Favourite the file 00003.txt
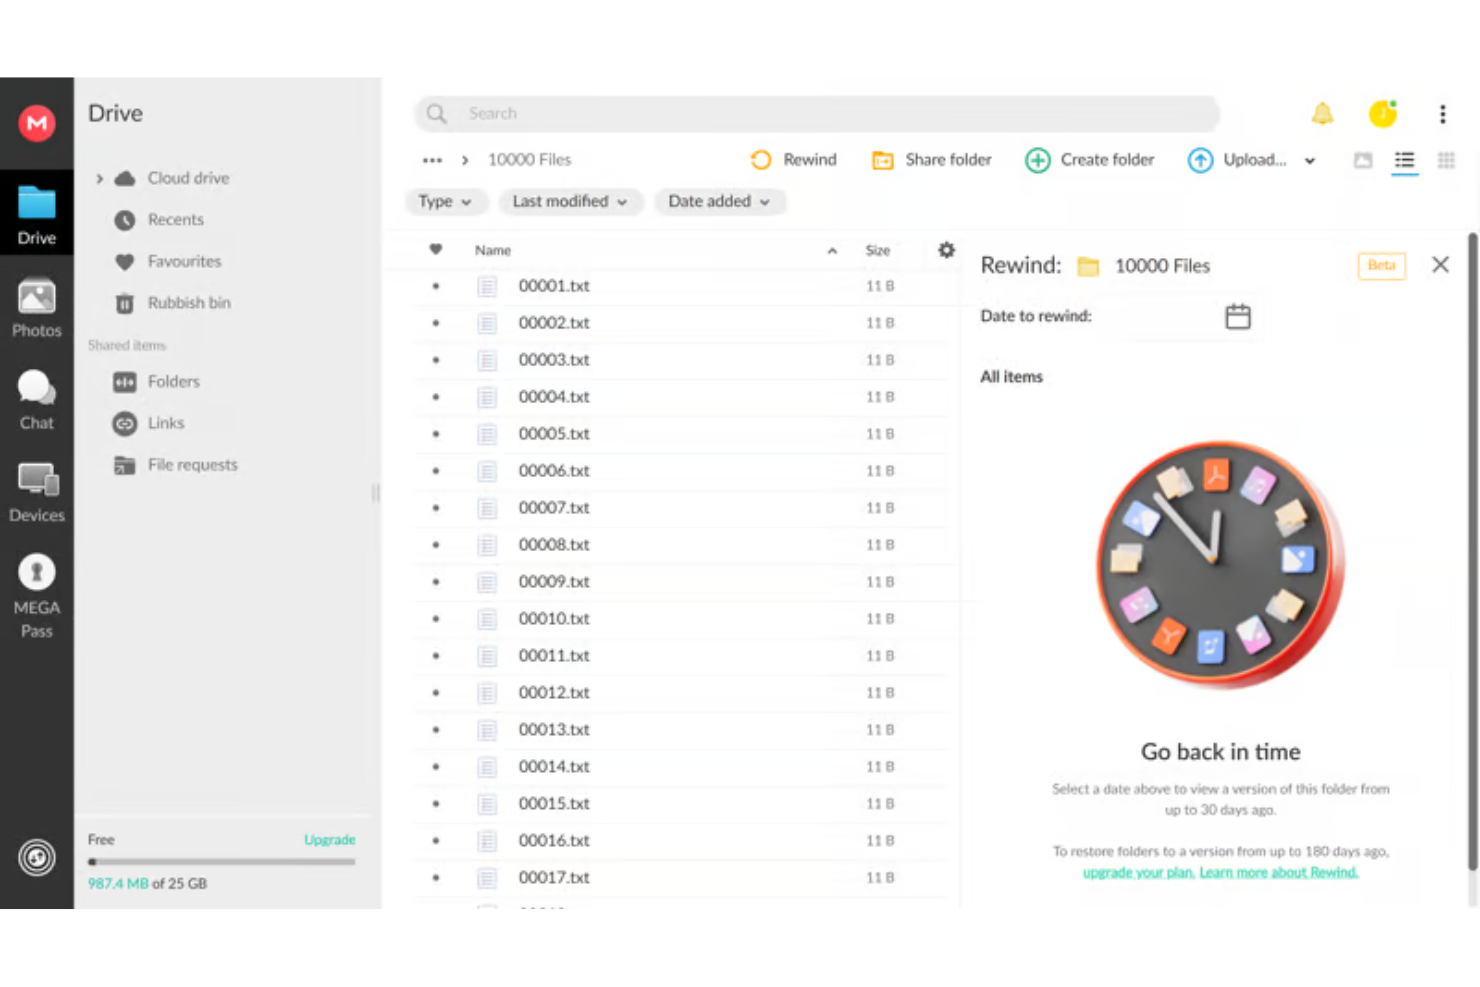The width and height of the screenshot is (1480, 987). coord(435,360)
